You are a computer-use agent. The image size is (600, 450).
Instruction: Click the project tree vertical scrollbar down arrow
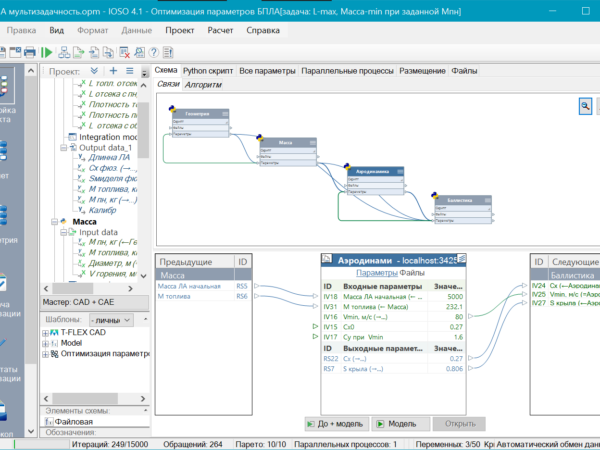click(x=144, y=276)
